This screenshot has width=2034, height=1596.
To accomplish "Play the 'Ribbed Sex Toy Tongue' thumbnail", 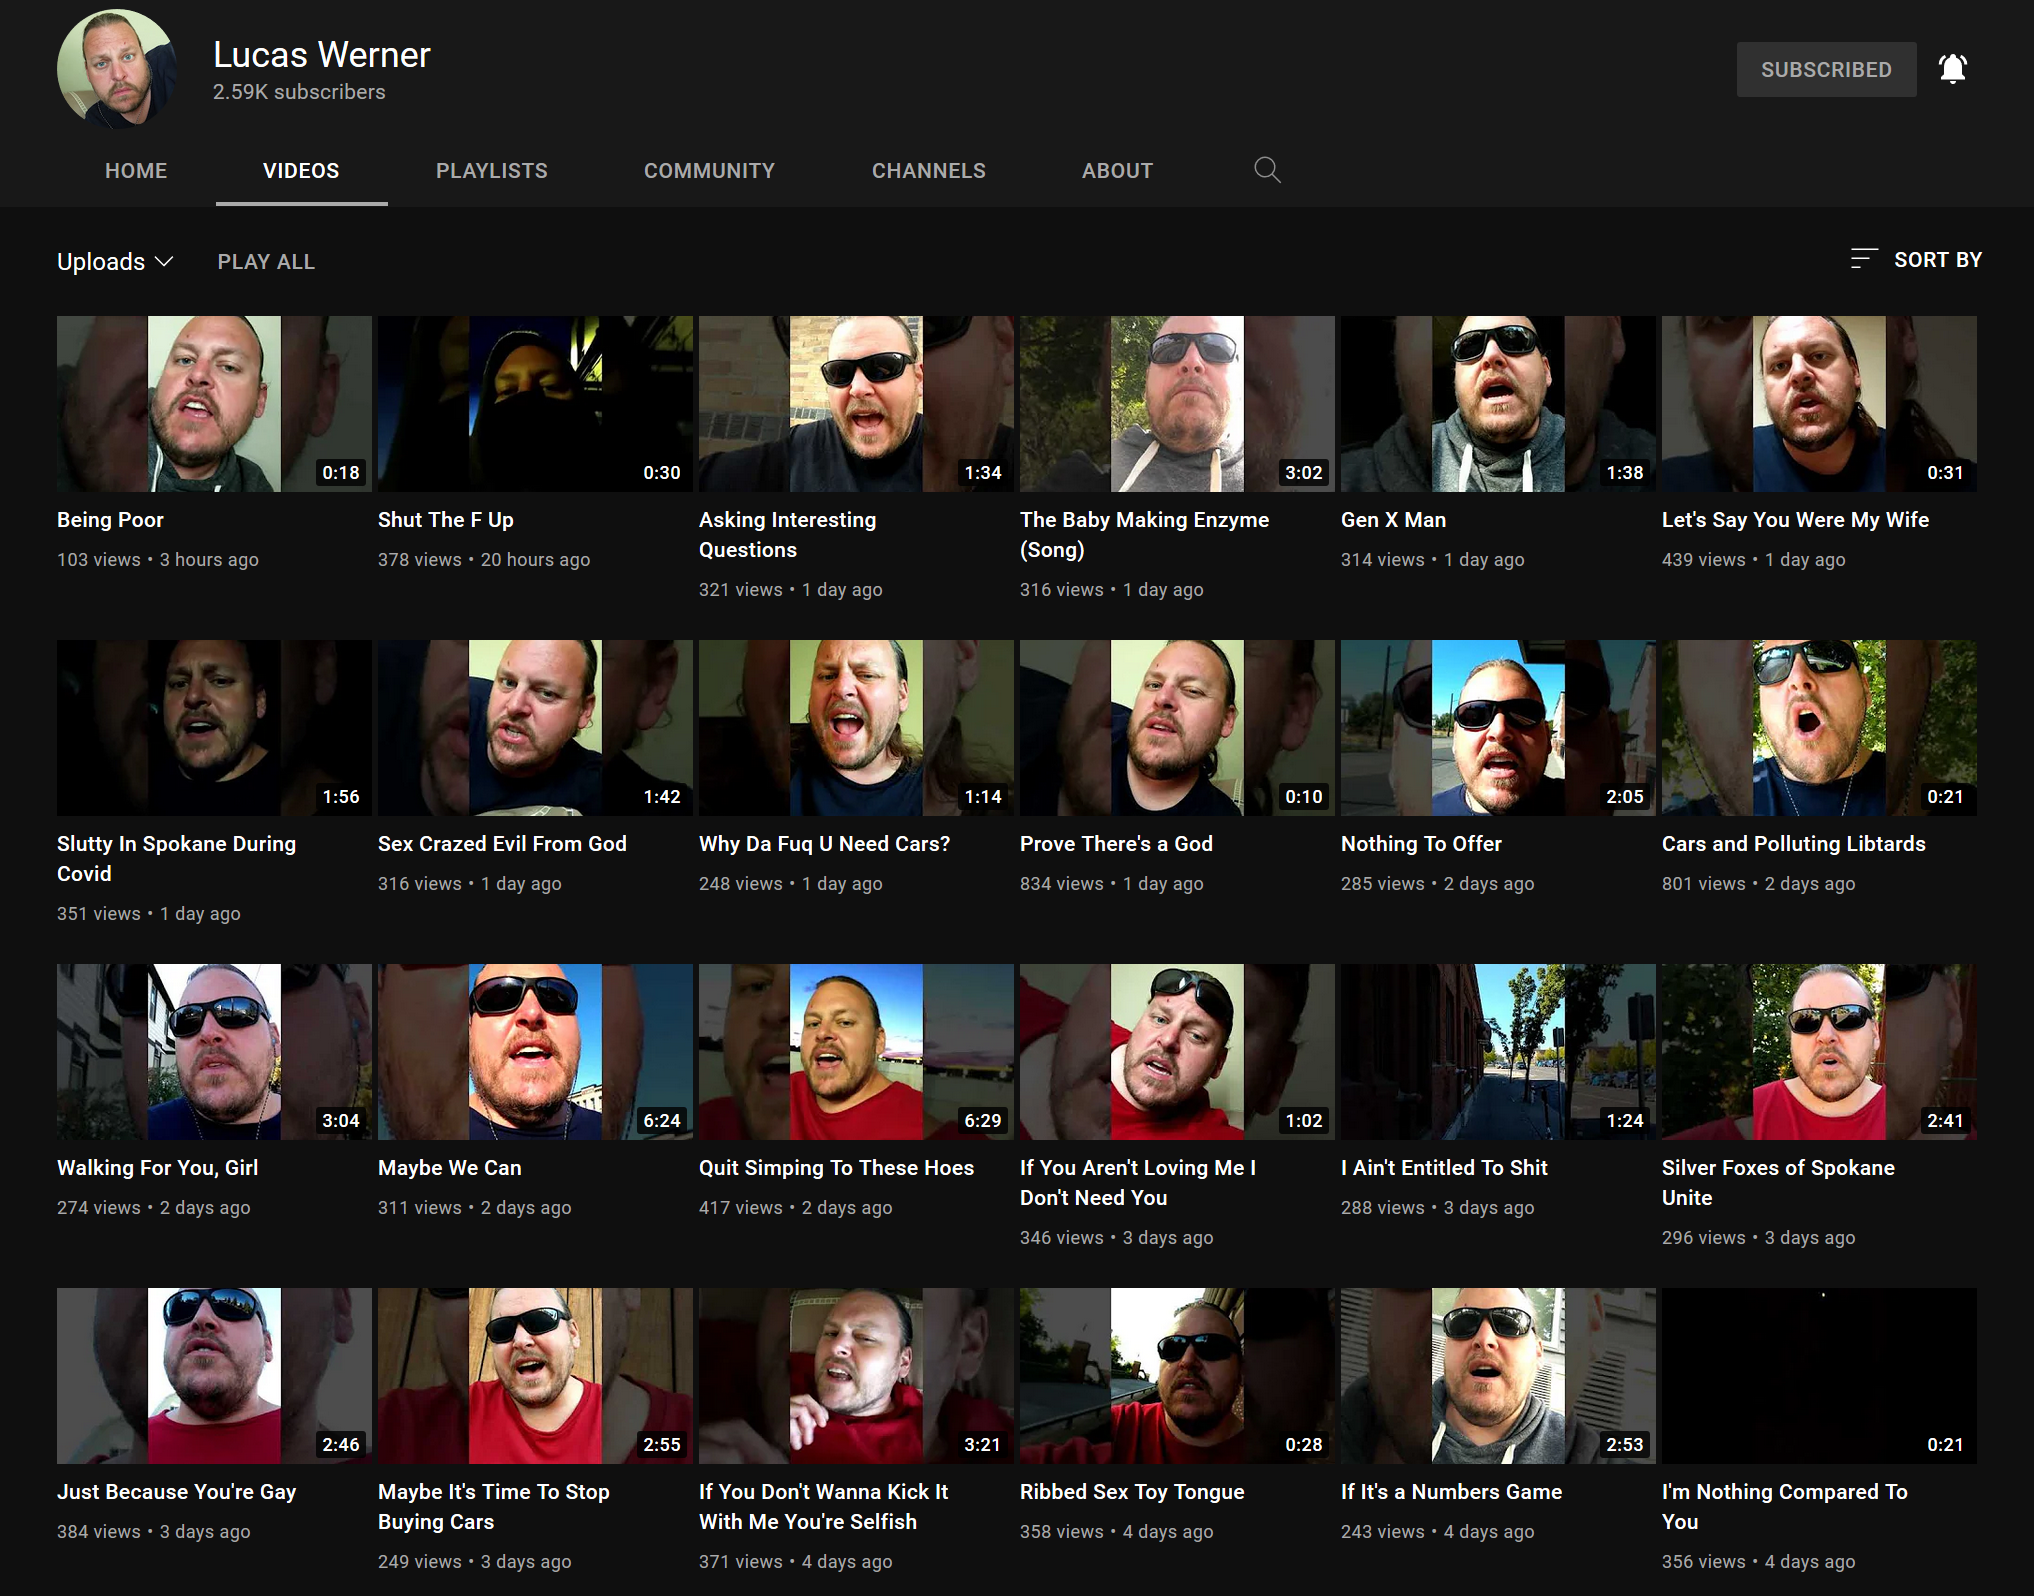I will click(x=1177, y=1376).
